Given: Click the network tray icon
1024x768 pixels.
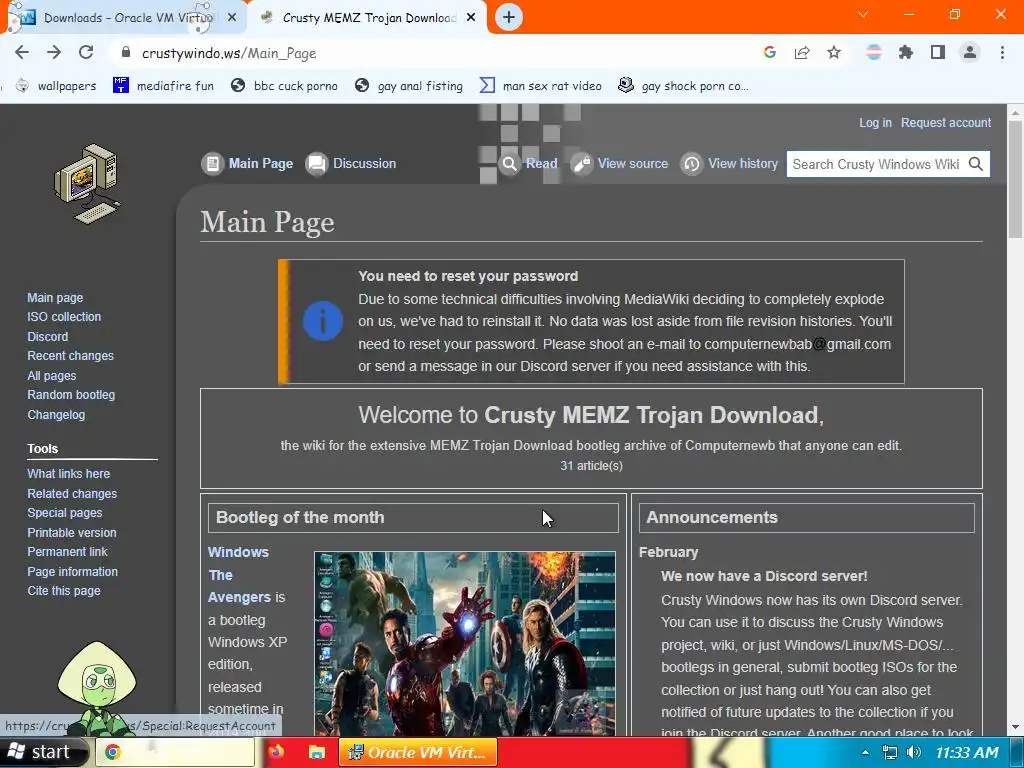Looking at the screenshot, I should pyautogui.click(x=889, y=752).
